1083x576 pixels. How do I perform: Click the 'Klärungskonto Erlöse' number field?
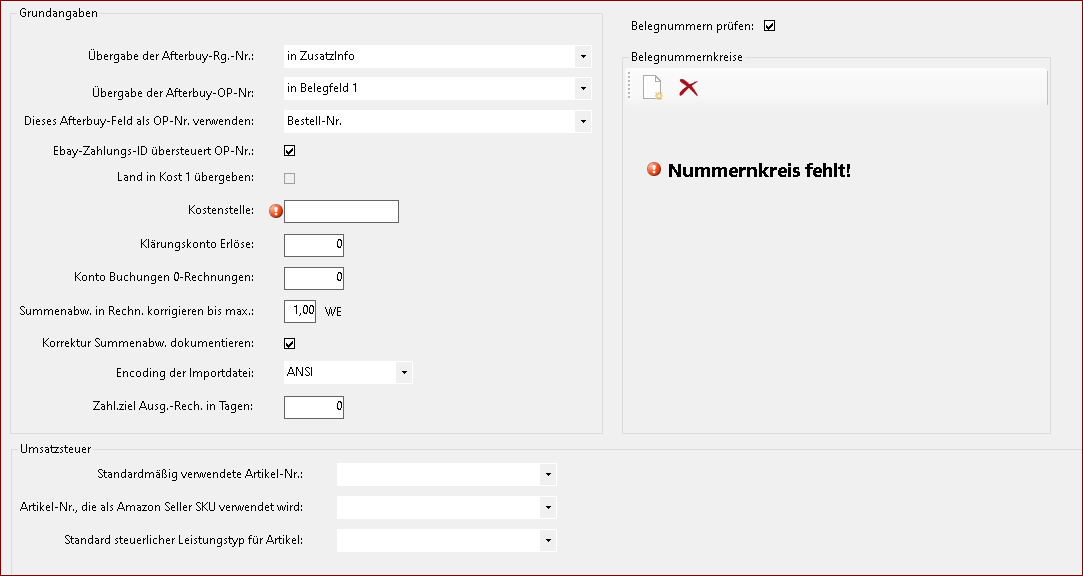(x=313, y=244)
